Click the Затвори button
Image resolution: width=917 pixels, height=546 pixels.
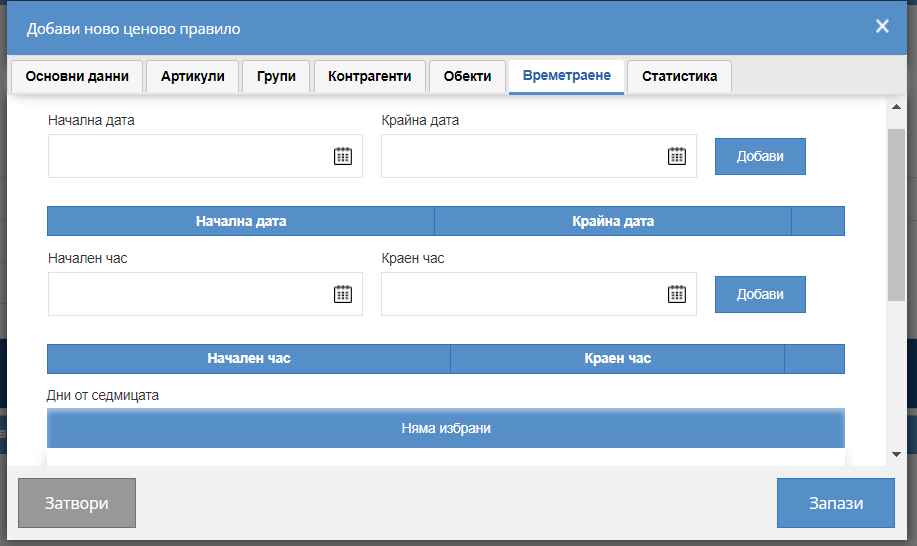[77, 503]
